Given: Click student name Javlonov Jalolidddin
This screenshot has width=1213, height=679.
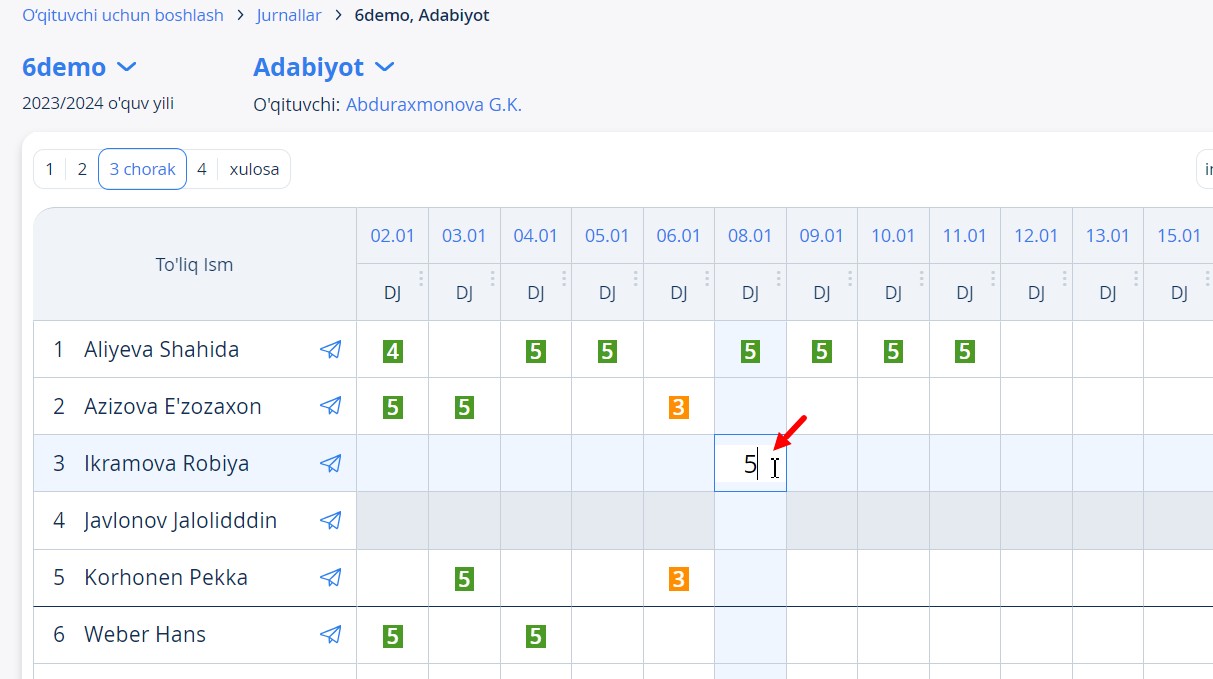Looking at the screenshot, I should pos(181,521).
